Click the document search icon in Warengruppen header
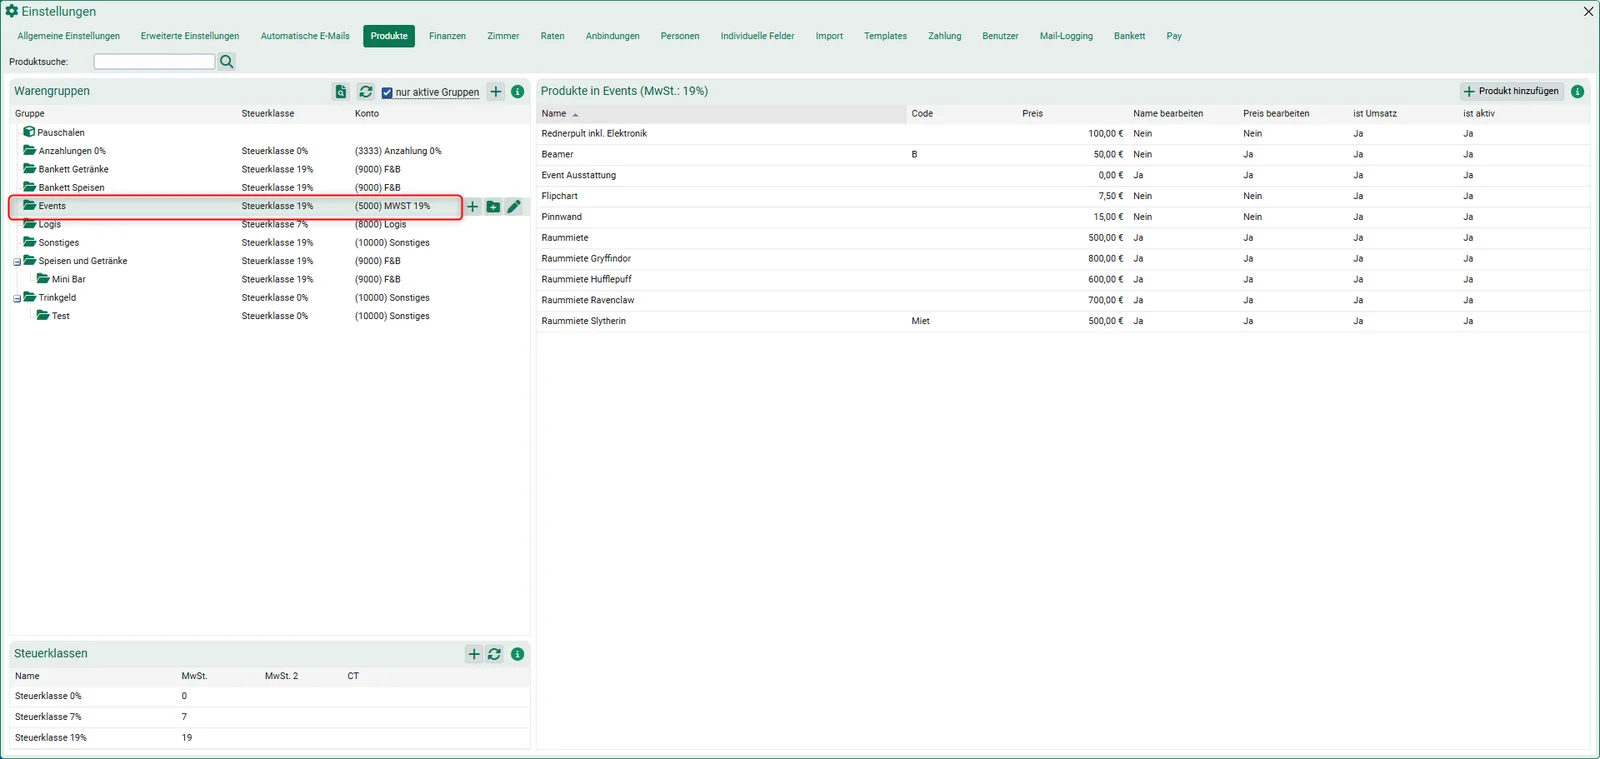This screenshot has height=759, width=1600. click(x=341, y=92)
